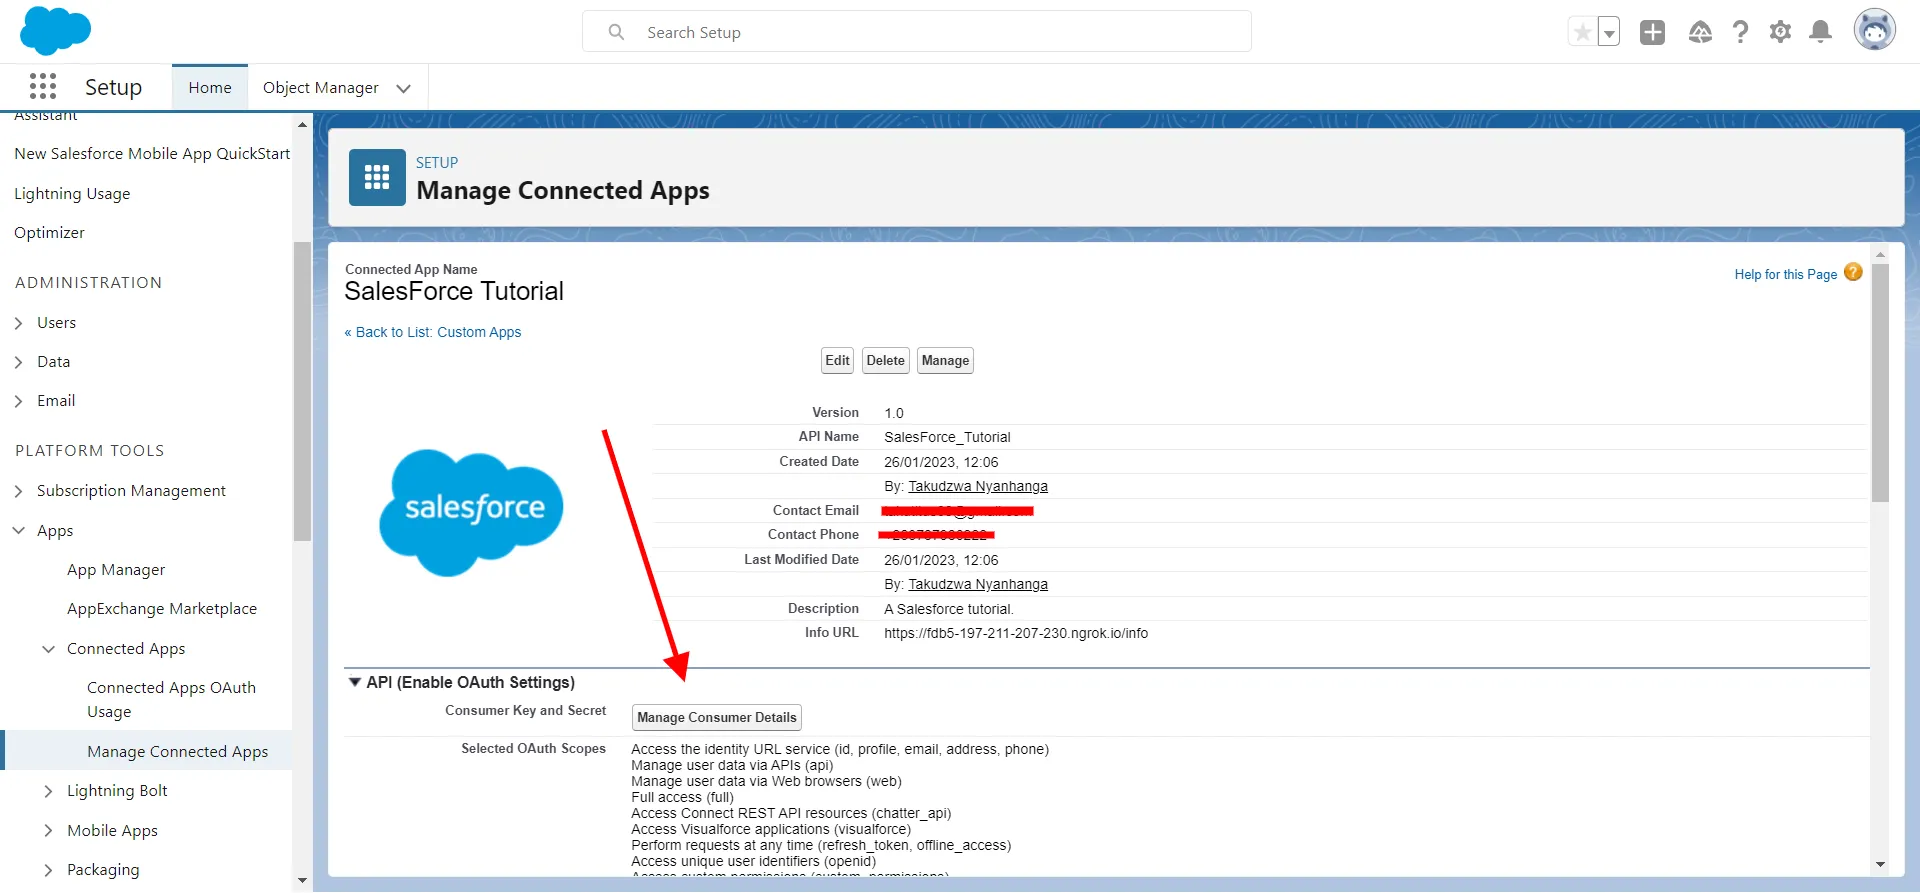The image size is (1920, 893).
Task: Click the description text A Salesforce tutorial.
Action: click(x=949, y=609)
